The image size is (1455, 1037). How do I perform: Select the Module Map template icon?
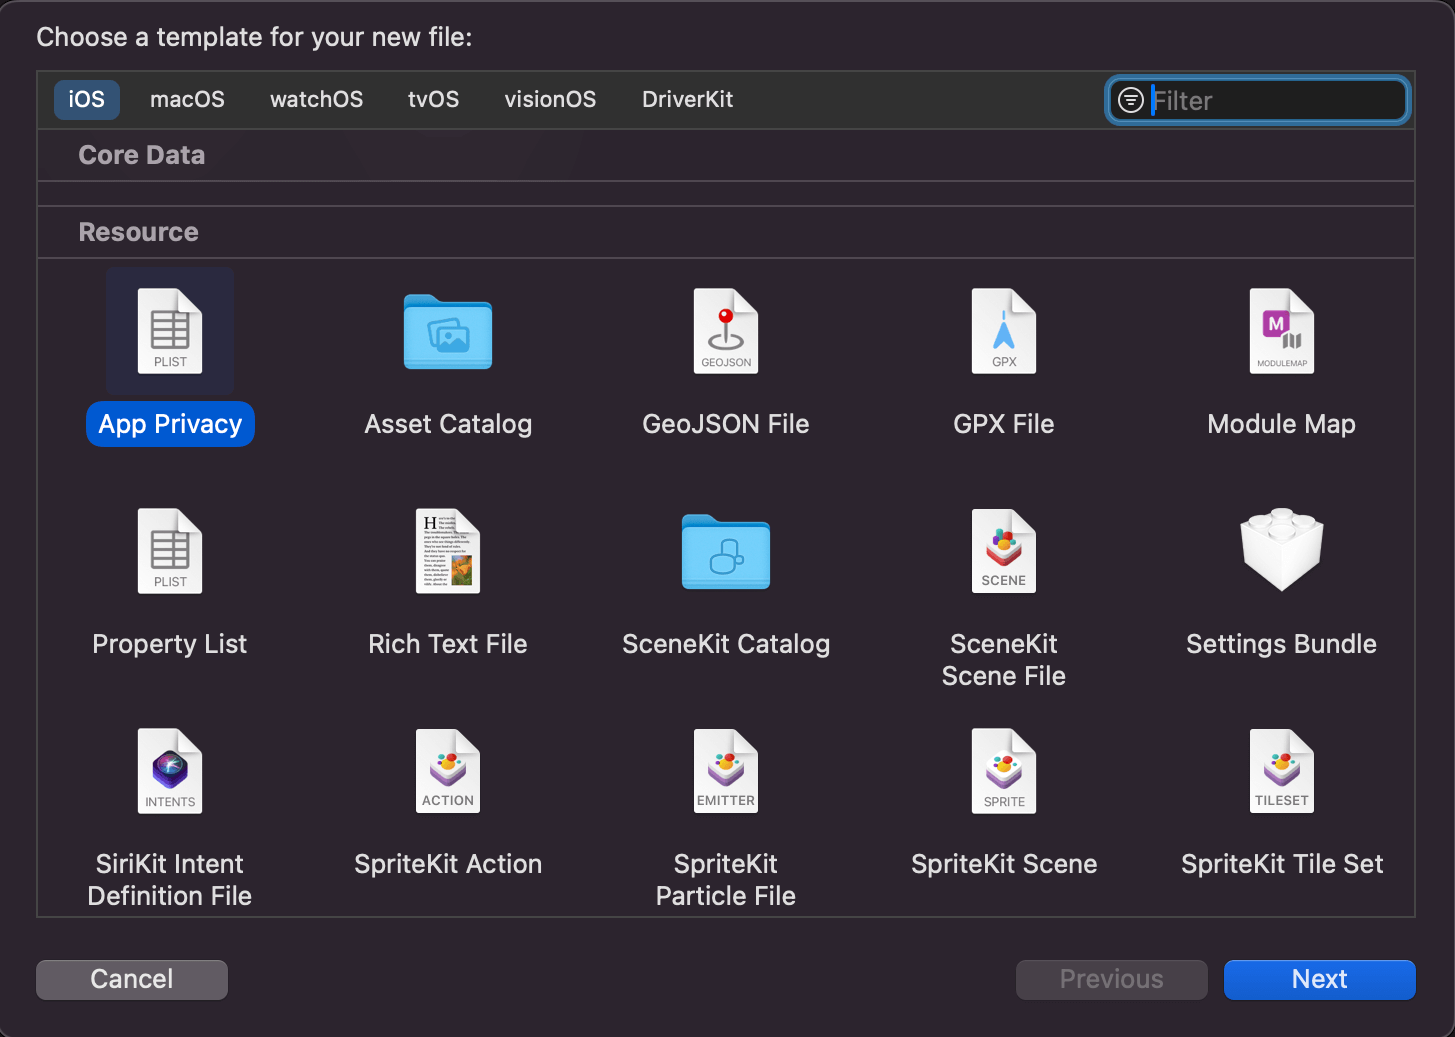coord(1282,331)
